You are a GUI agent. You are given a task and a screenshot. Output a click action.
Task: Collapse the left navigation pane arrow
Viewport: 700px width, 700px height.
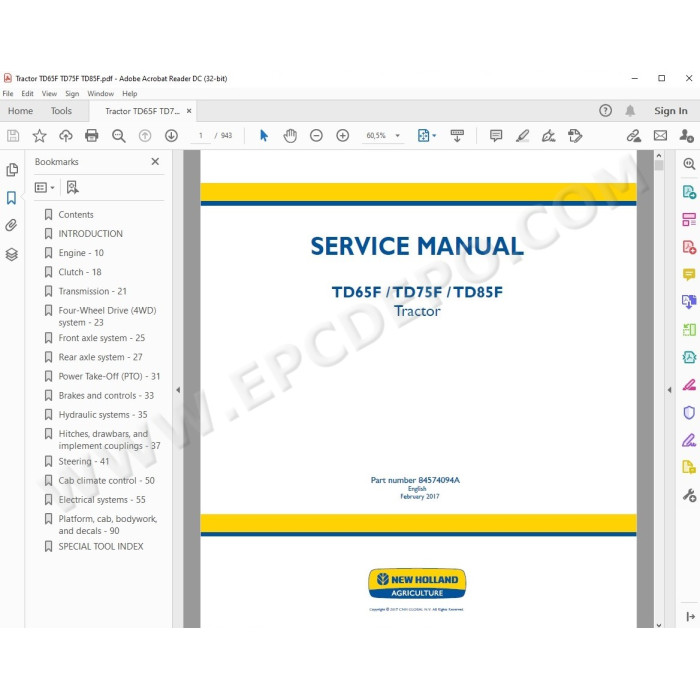[178, 390]
